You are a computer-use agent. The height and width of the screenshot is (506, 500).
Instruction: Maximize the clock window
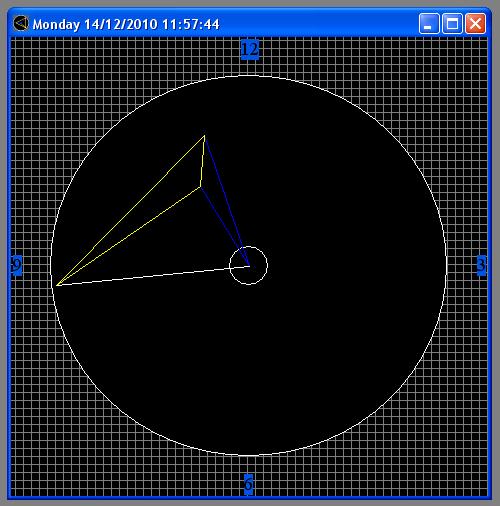(452, 24)
